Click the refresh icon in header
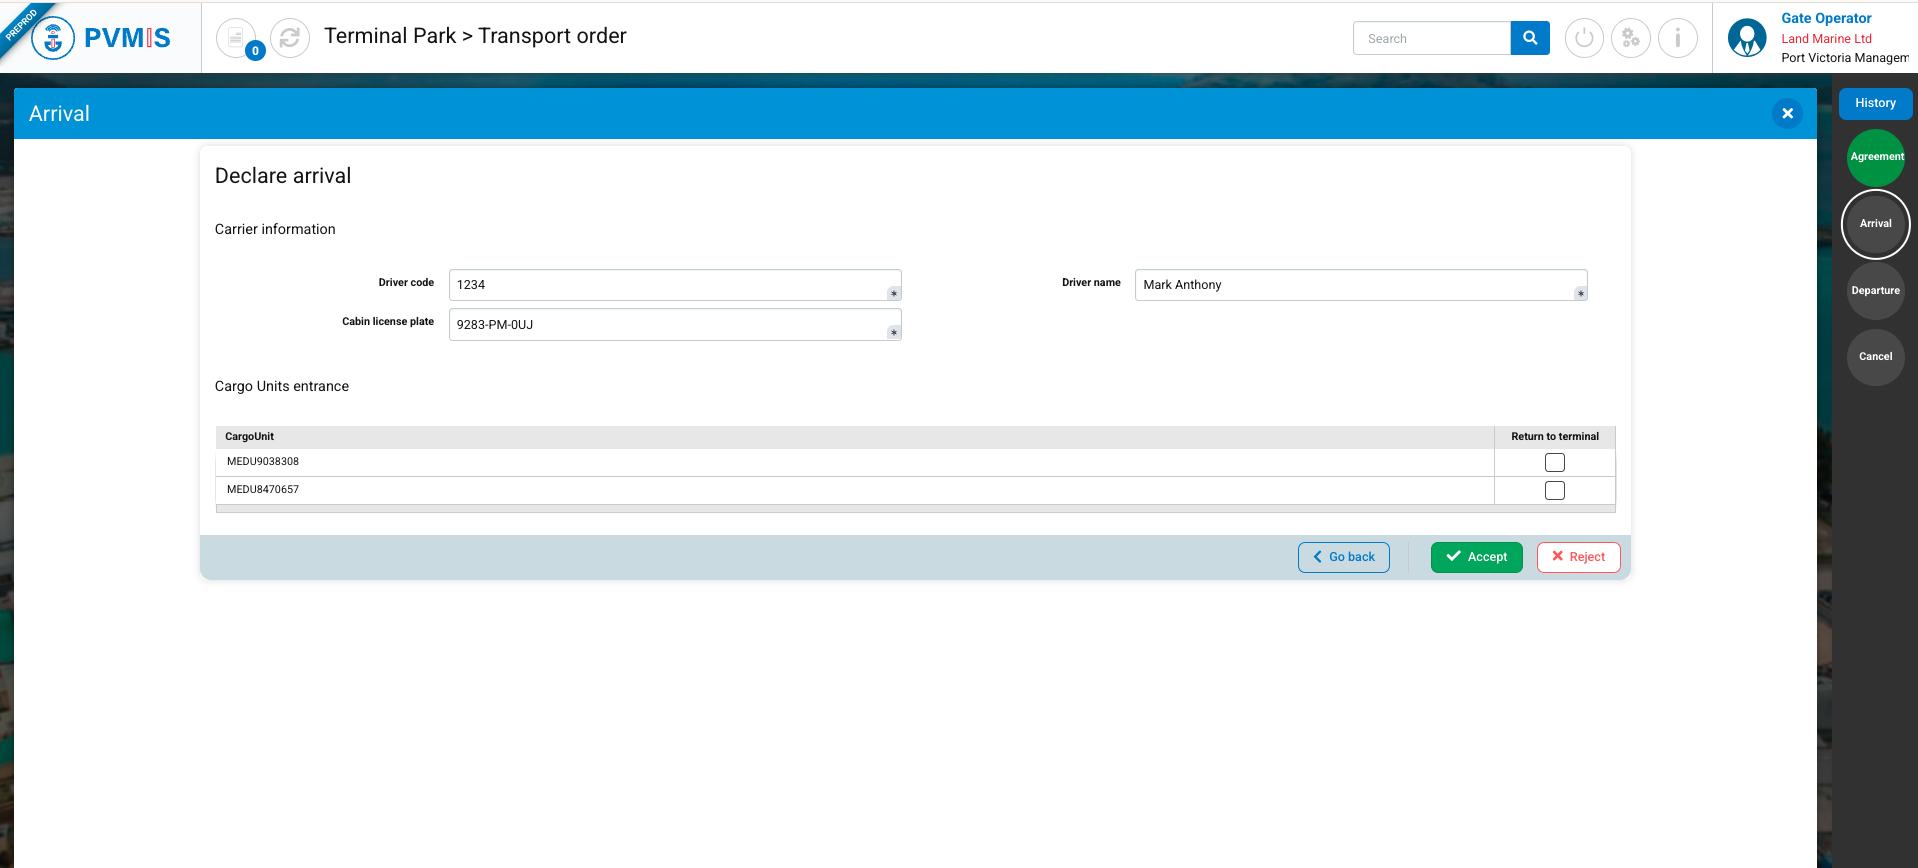The height and width of the screenshot is (868, 1918). [x=290, y=38]
